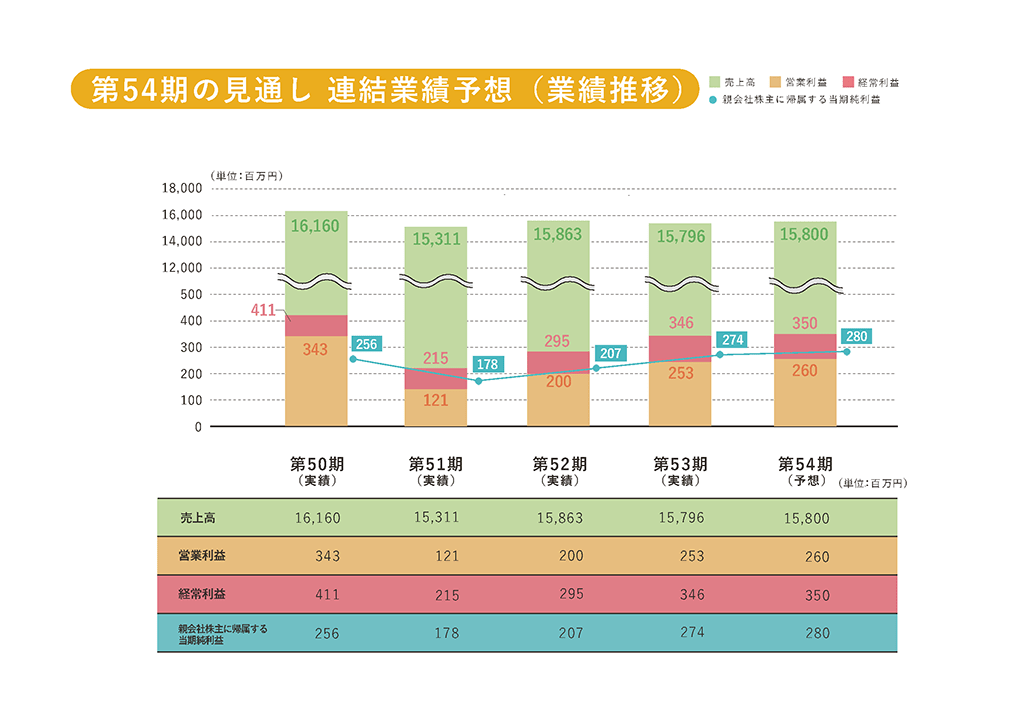Click the 経常利益 row label in the table
Viewport: 1024px width, 724px height.
coord(203,594)
